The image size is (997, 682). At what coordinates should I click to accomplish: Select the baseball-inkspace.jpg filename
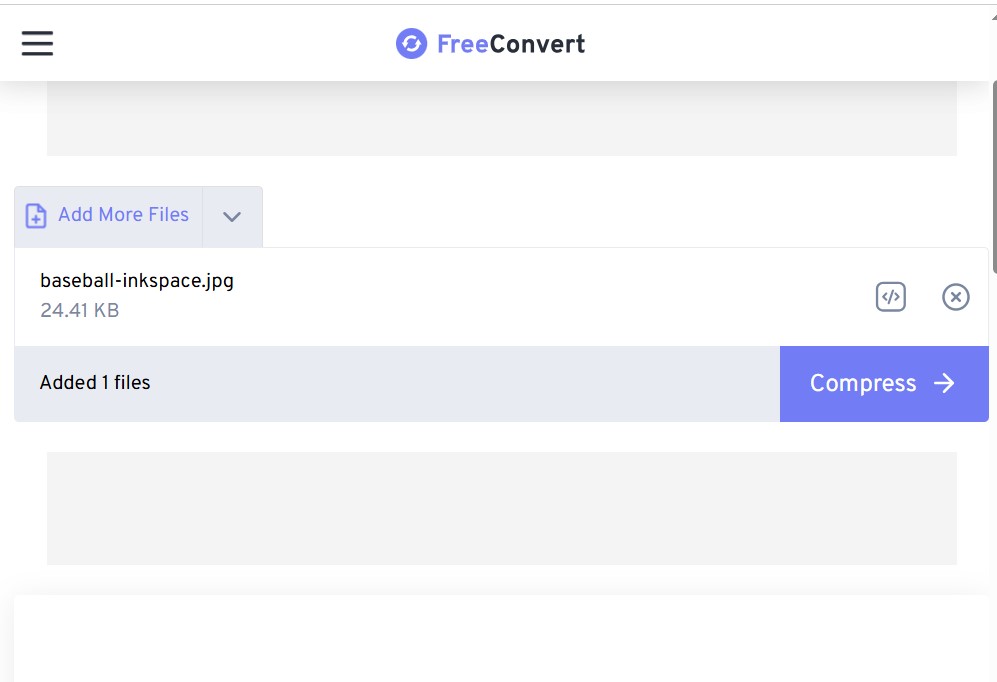(x=136, y=281)
